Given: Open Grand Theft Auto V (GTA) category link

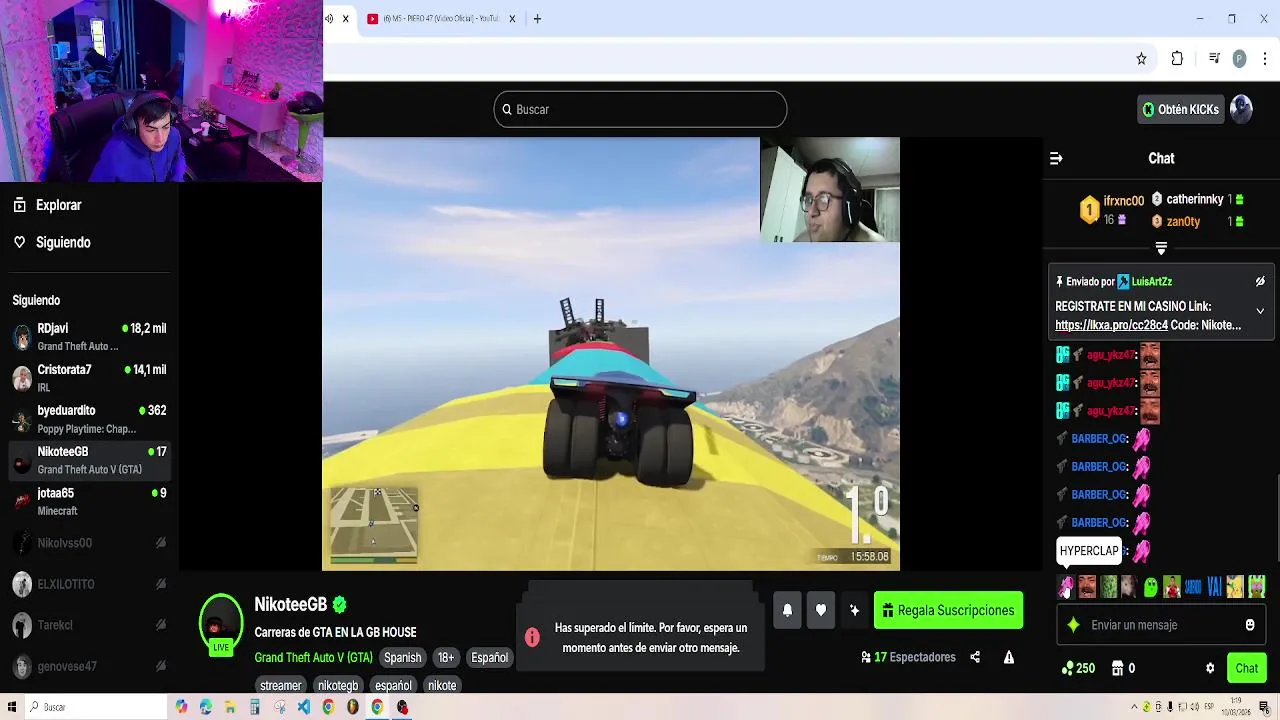Looking at the screenshot, I should [313, 657].
